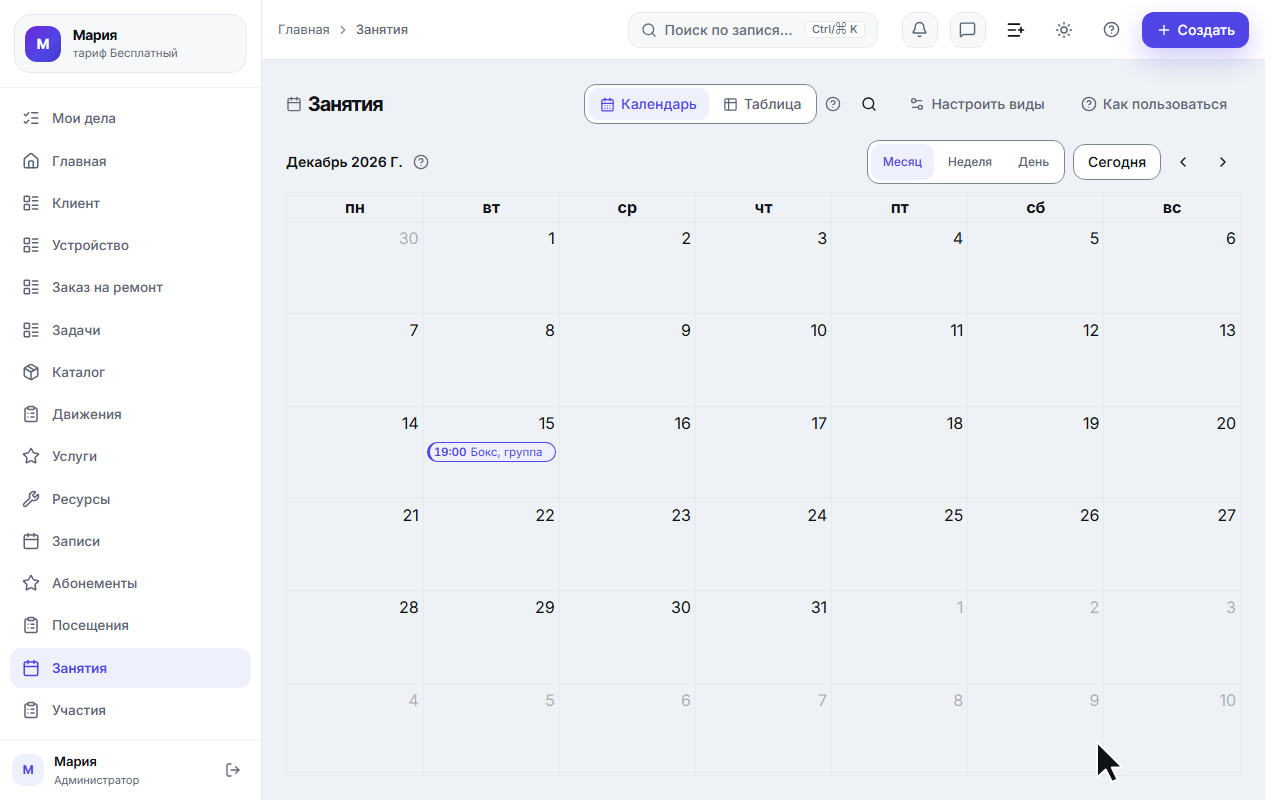Click the Ресурсы wrench icon
Image resolution: width=1280 pixels, height=800 pixels.
click(31, 499)
